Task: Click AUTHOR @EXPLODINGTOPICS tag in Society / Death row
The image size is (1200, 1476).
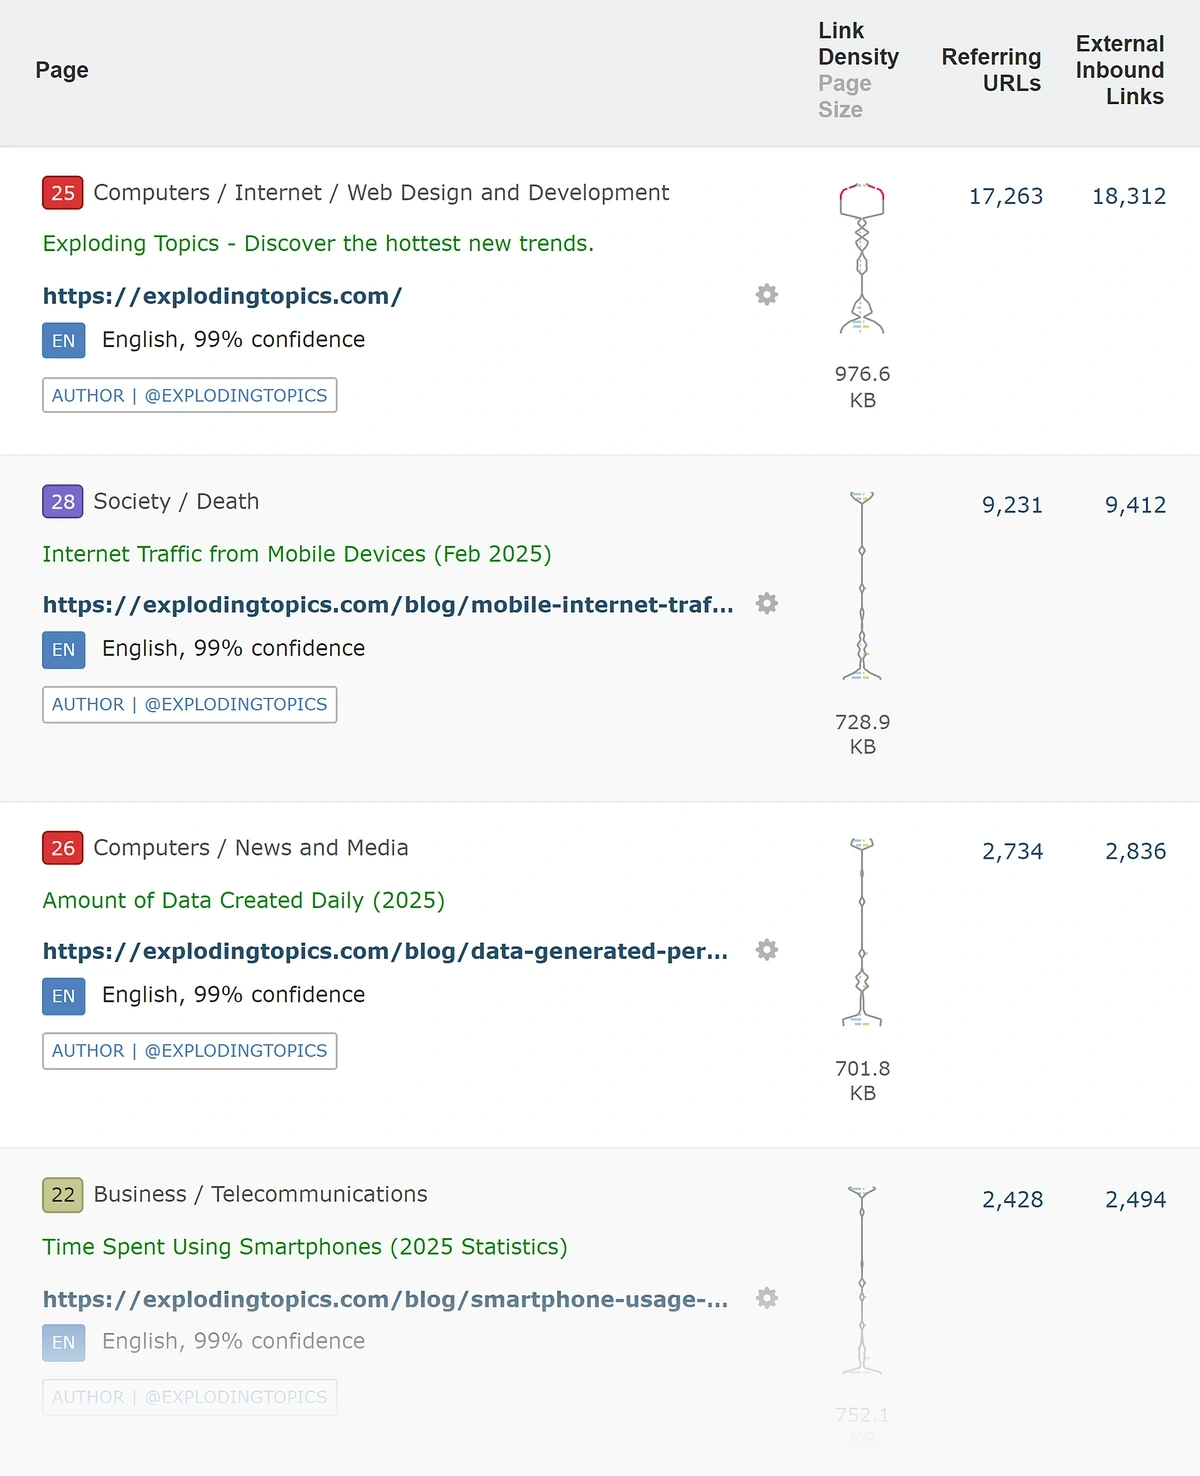Action: 190,704
